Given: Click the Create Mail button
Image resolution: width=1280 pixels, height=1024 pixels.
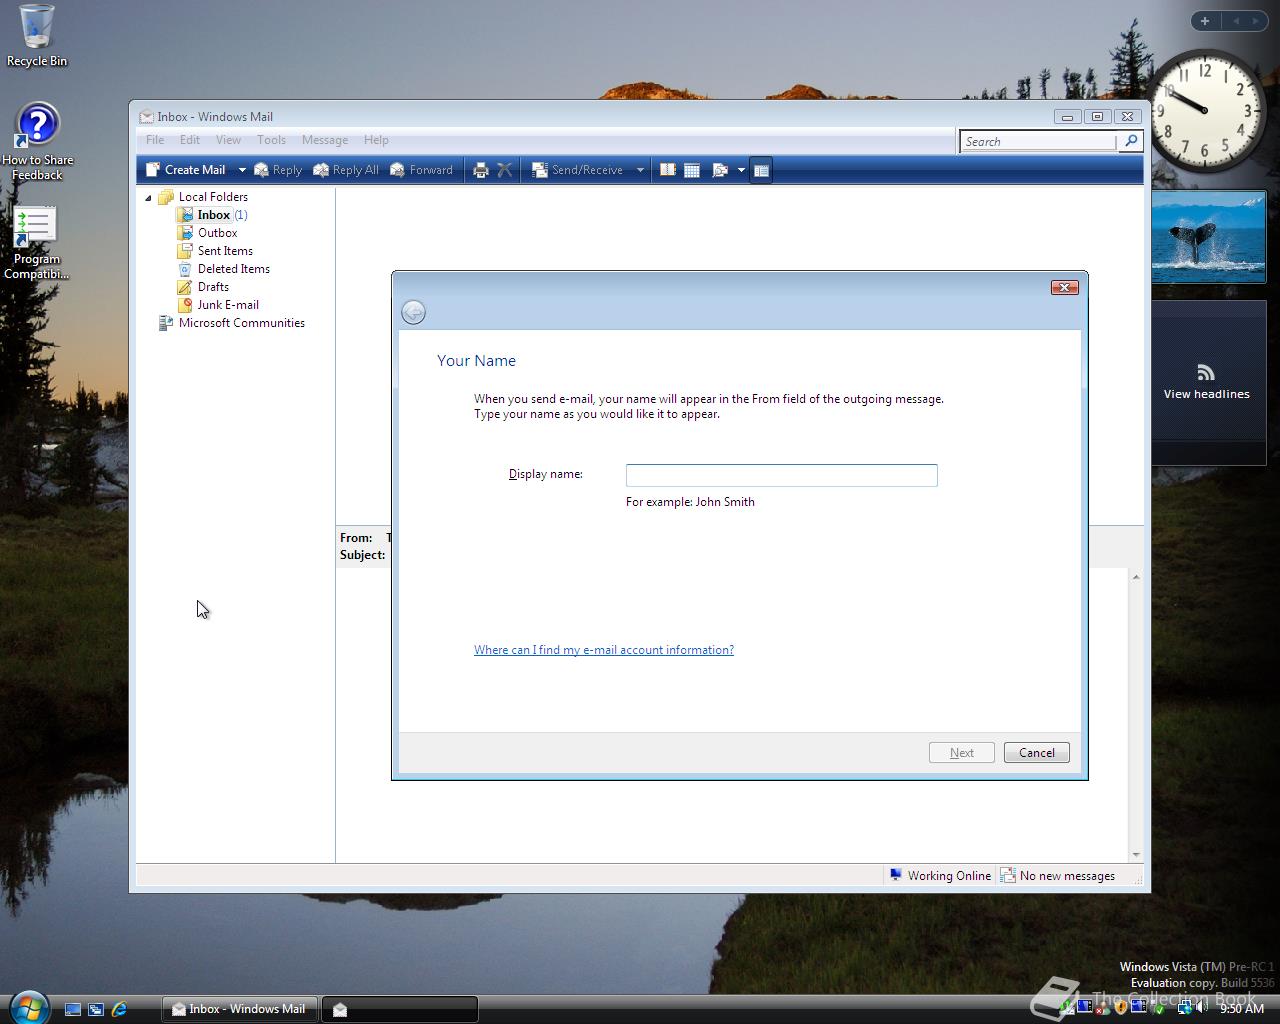Looking at the screenshot, I should pos(186,170).
